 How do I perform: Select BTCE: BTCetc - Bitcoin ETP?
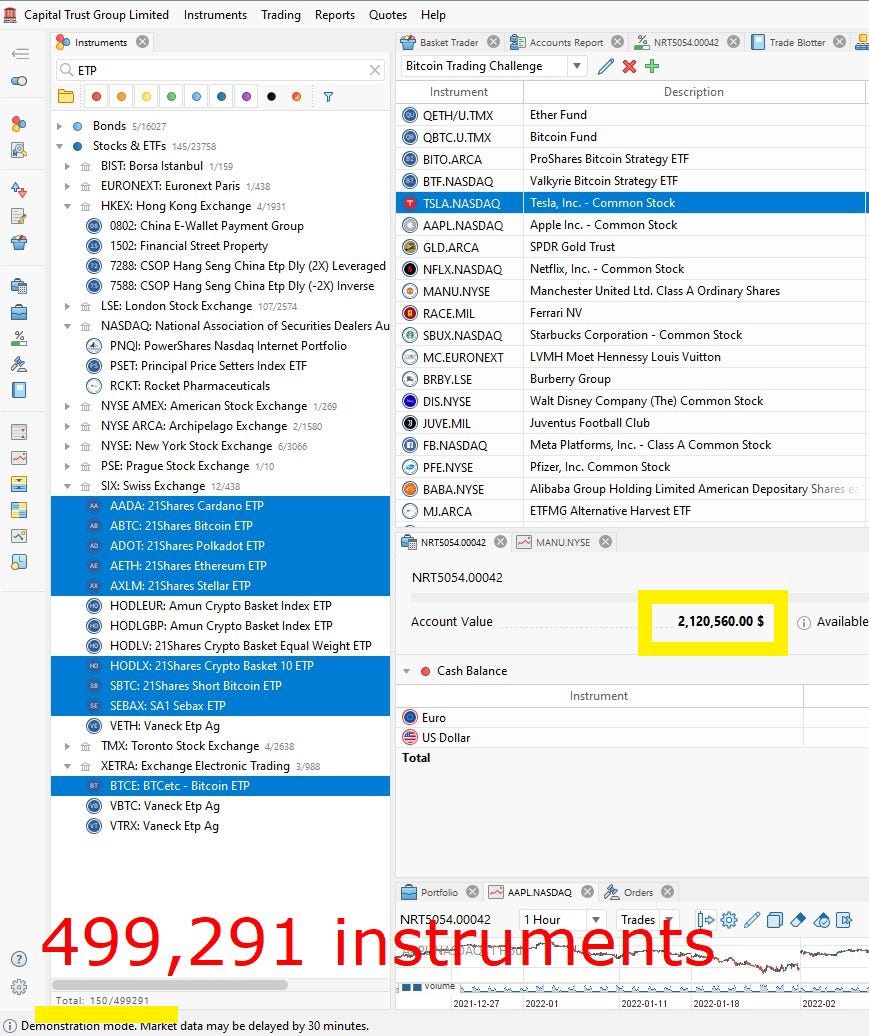[220, 786]
